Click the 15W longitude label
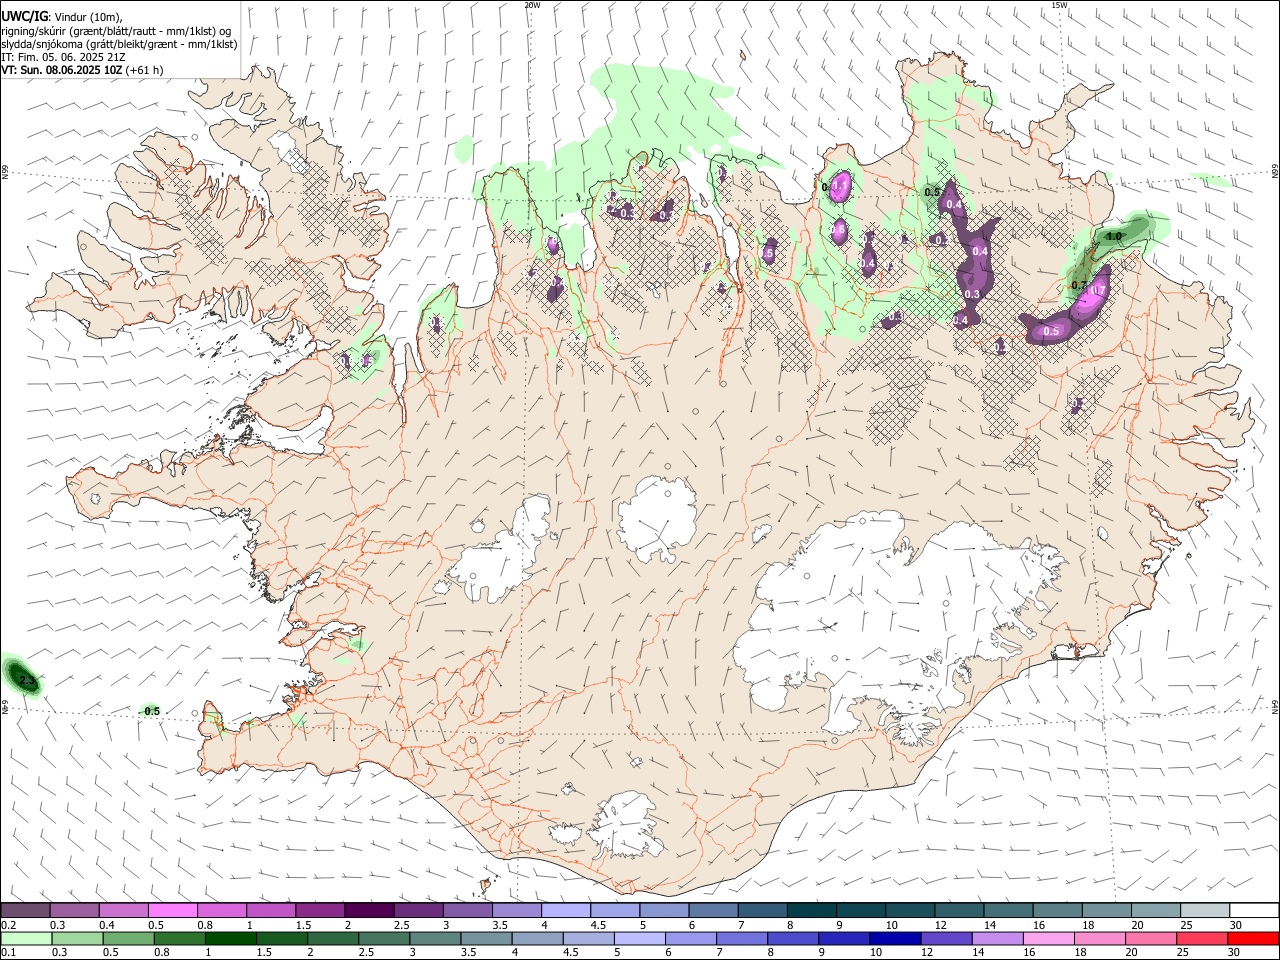The height and width of the screenshot is (960, 1280). (x=1060, y=5)
